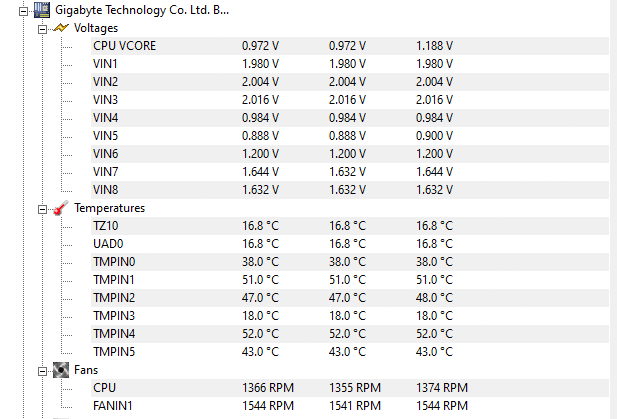617x419 pixels.
Task: Click the Voltages lightning icon
Action: pos(61,28)
